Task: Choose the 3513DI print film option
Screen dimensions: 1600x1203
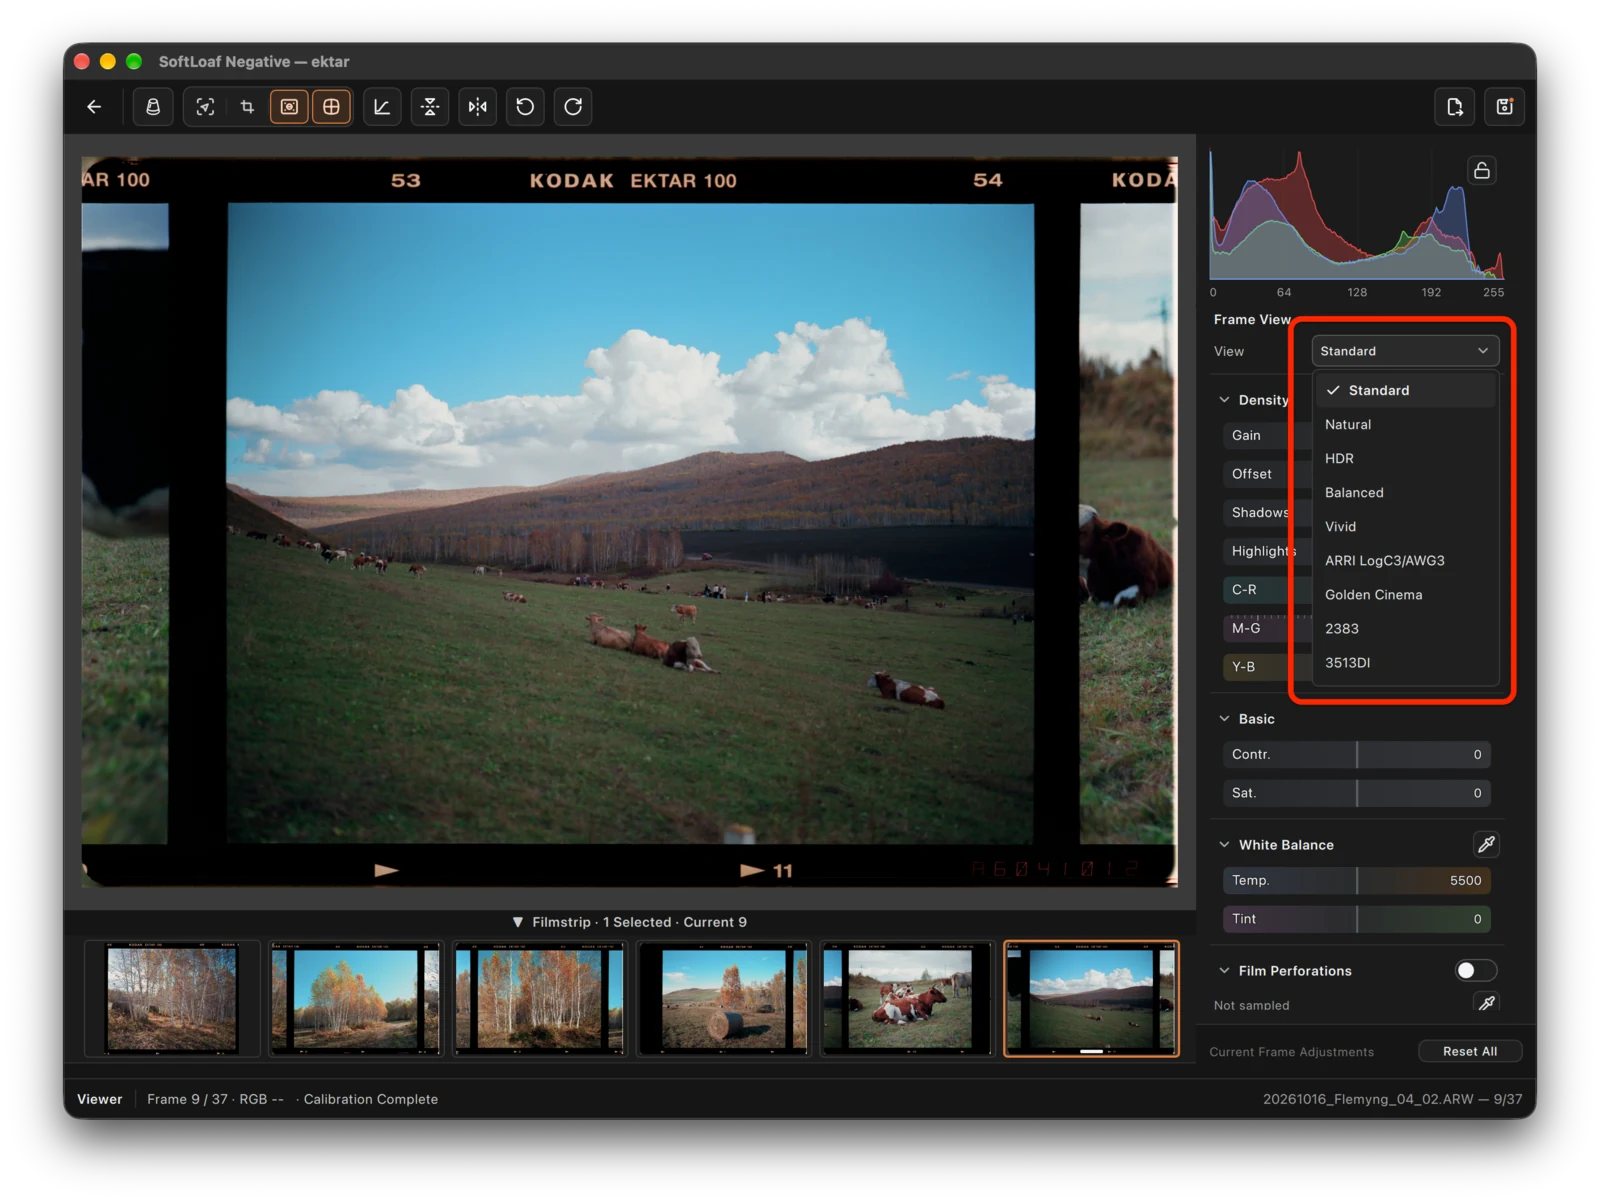Action: tap(1405, 662)
